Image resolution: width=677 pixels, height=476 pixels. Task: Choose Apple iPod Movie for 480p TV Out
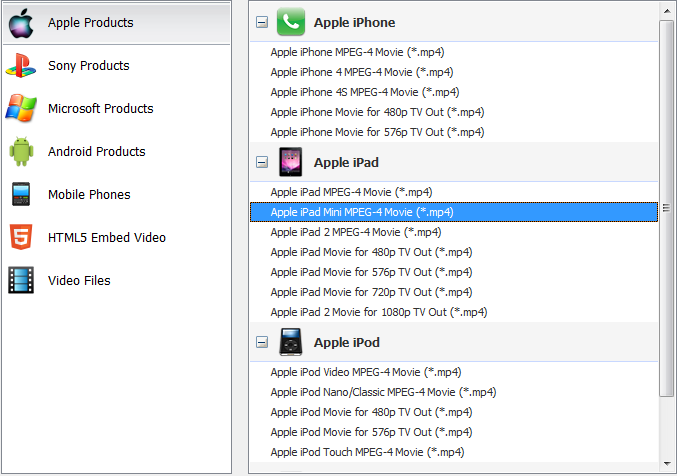pyautogui.click(x=454, y=413)
